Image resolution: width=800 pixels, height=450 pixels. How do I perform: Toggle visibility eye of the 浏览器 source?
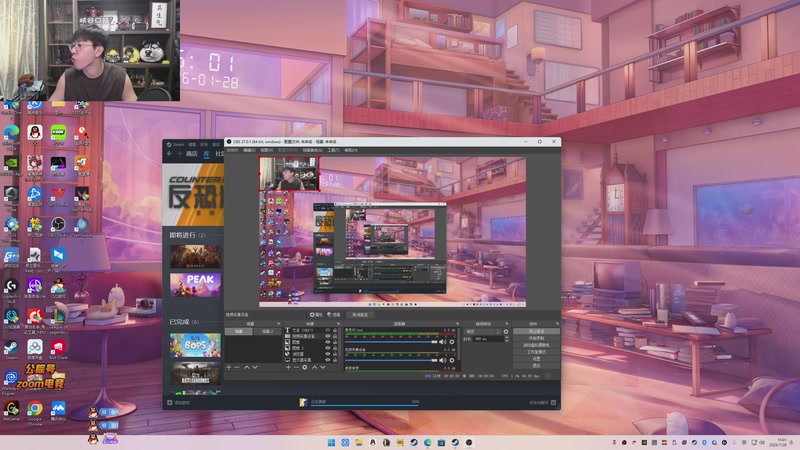(x=328, y=354)
